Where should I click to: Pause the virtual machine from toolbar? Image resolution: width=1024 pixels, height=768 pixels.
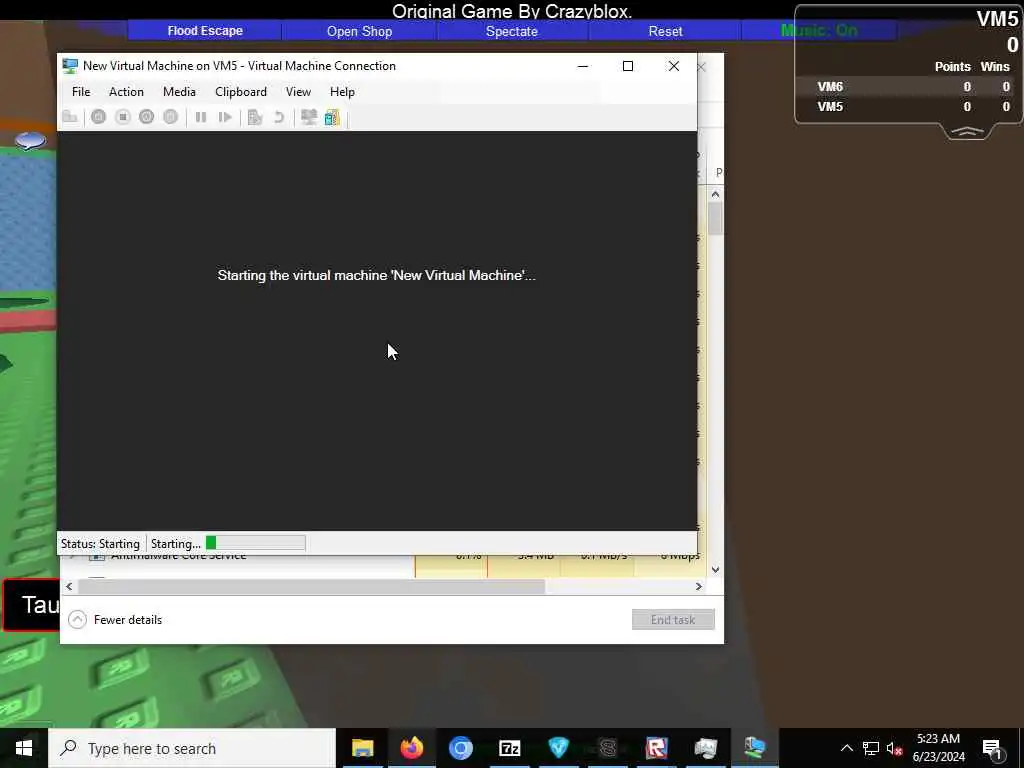pyautogui.click(x=201, y=118)
